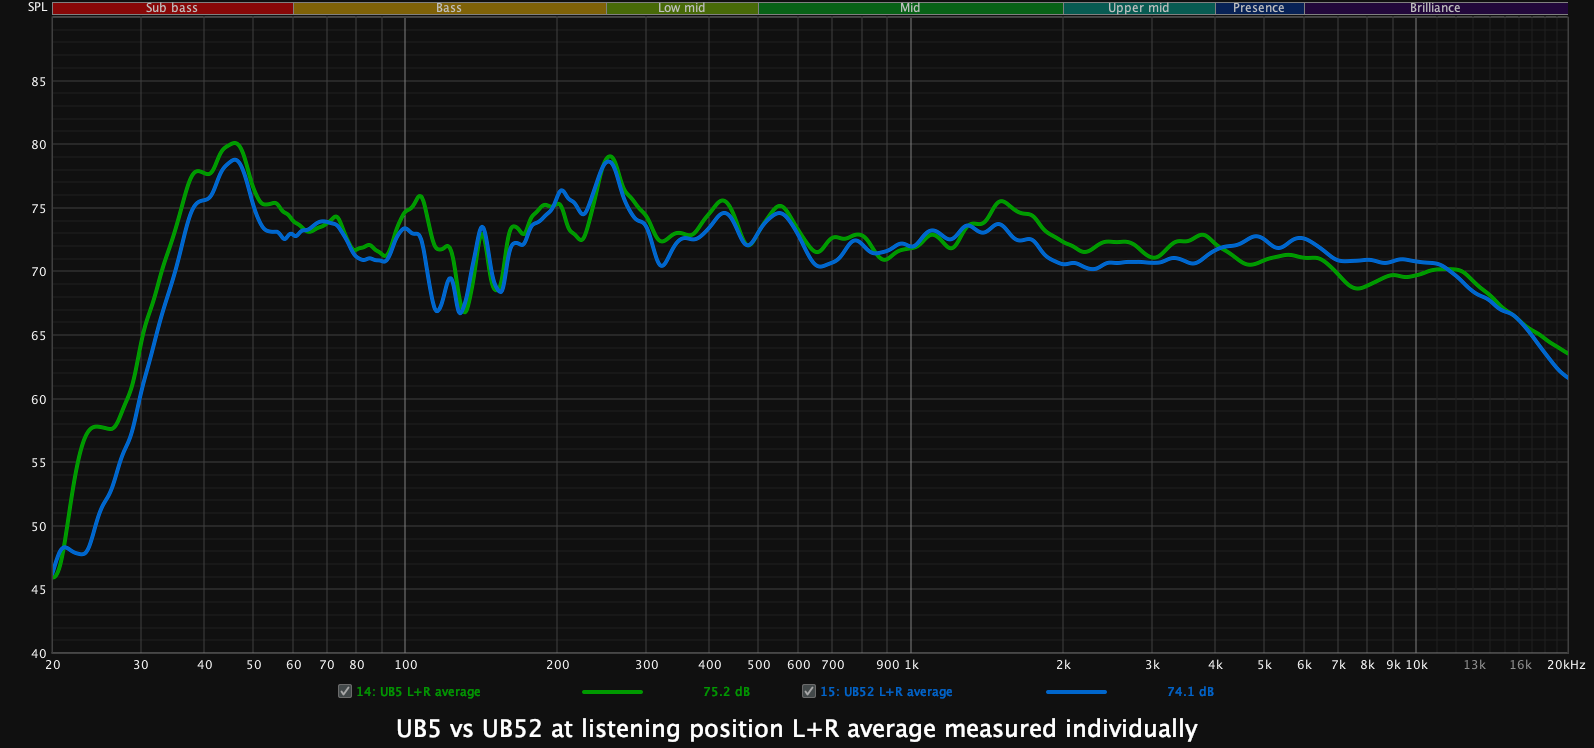Viewport: 1594px width, 748px height.
Task: Click the Presence frequency band
Action: coord(1259,8)
